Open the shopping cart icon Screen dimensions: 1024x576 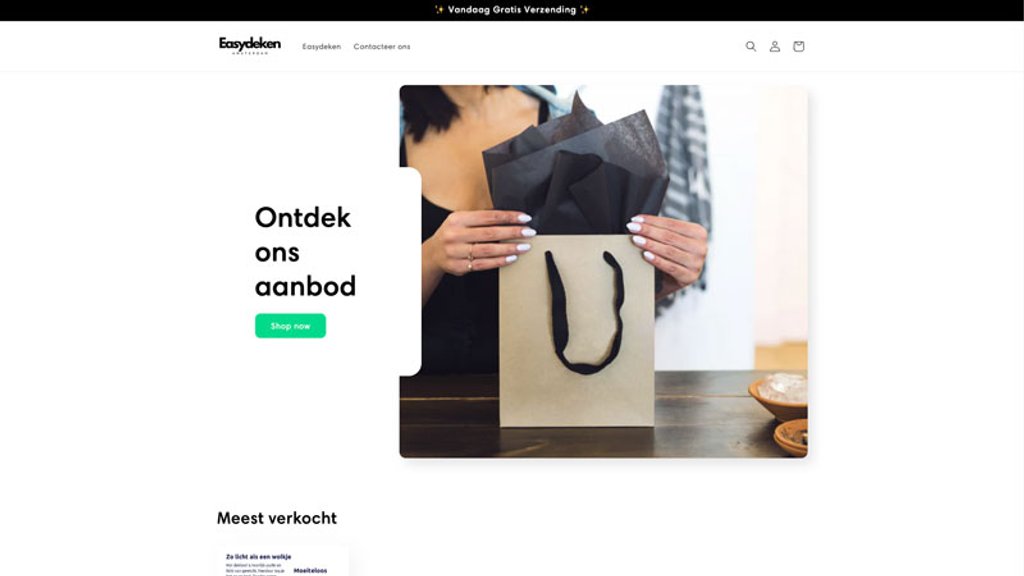click(x=798, y=46)
